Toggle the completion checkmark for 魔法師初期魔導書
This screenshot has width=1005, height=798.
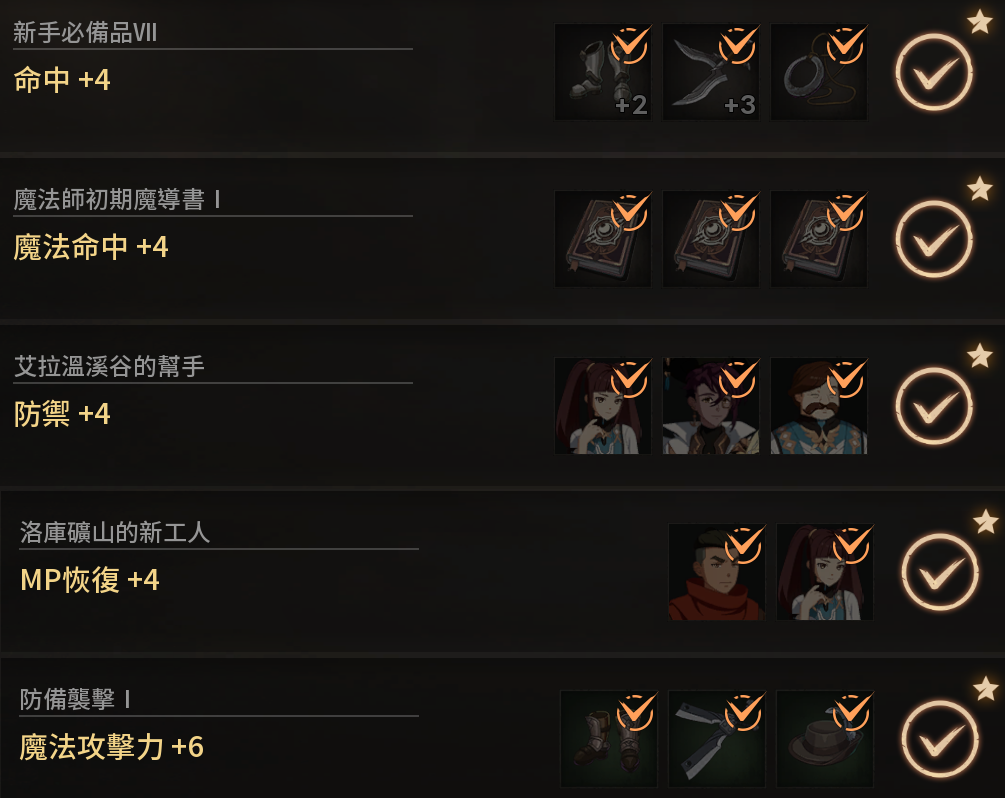click(934, 239)
